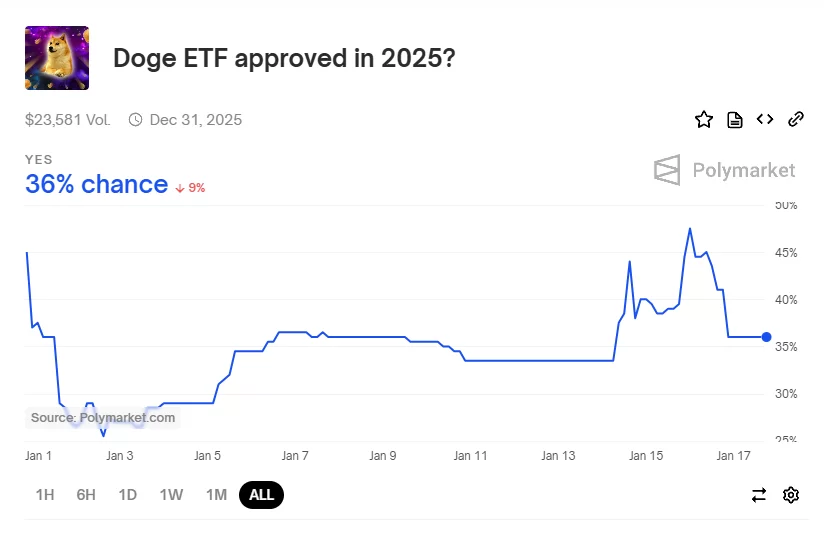Click the "36% chance" text
Image resolution: width=824 pixels, height=552 pixels.
click(96, 185)
